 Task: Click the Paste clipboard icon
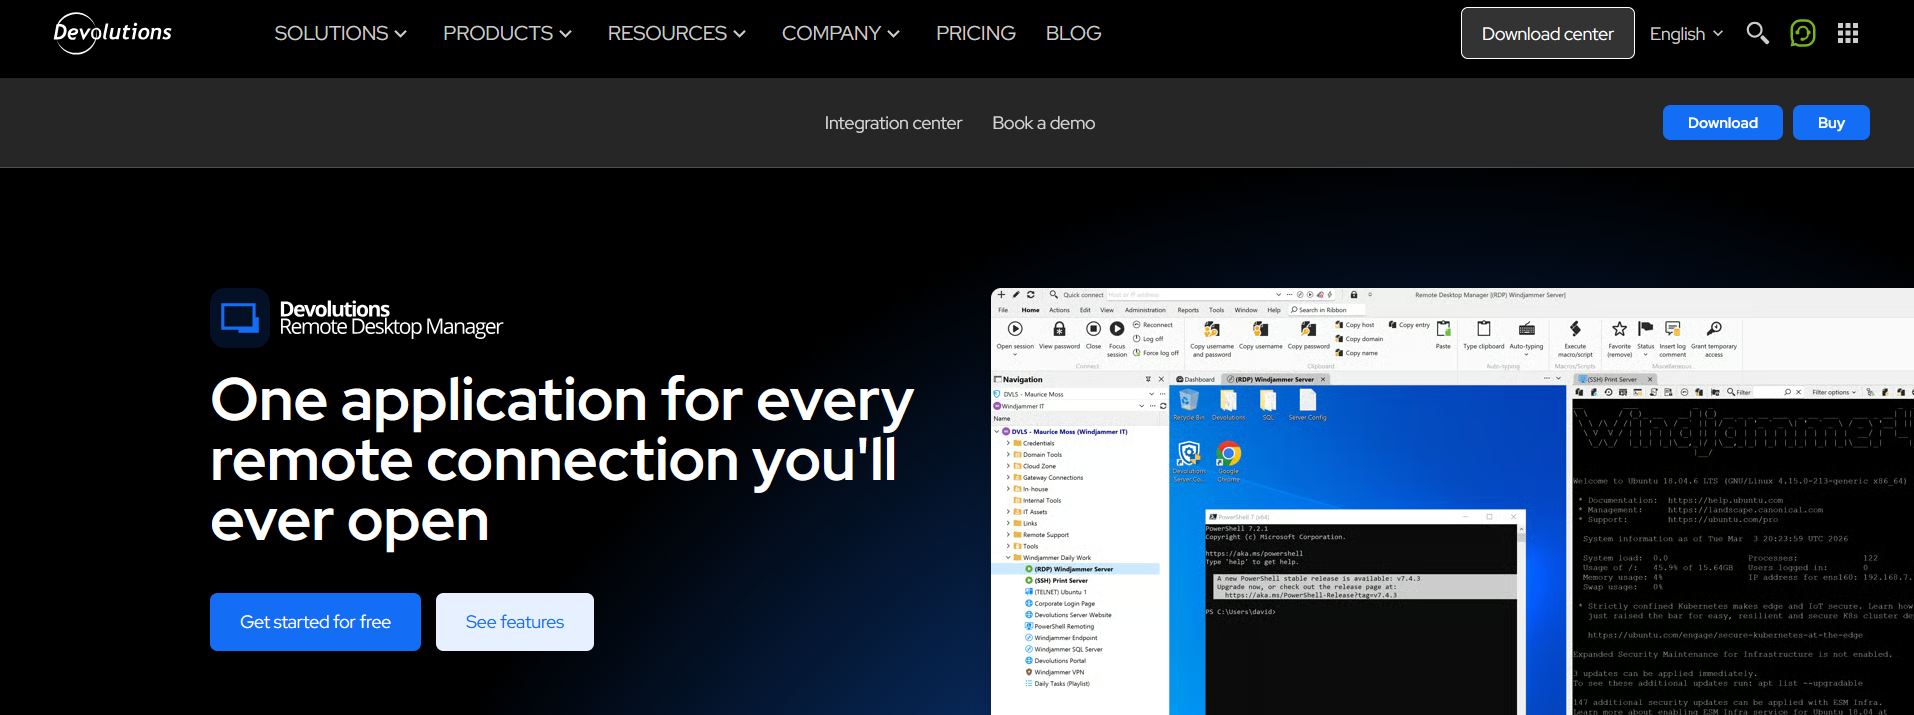tap(1443, 329)
